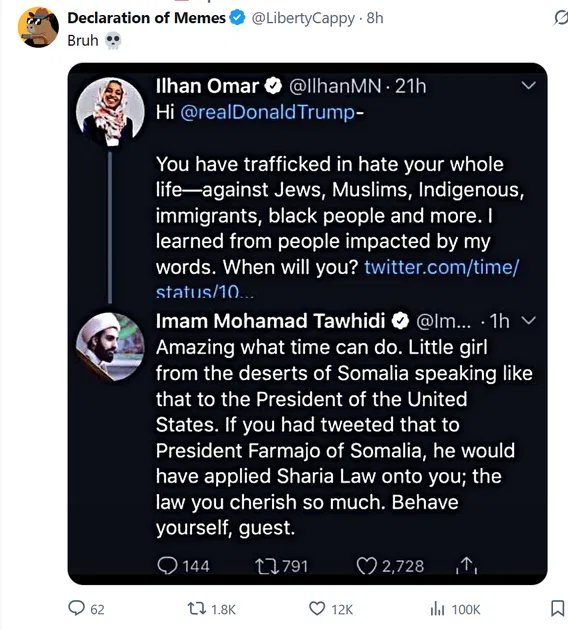Open the Declaration of Memes profile name
This screenshot has width=568, height=630.
click(147, 18)
